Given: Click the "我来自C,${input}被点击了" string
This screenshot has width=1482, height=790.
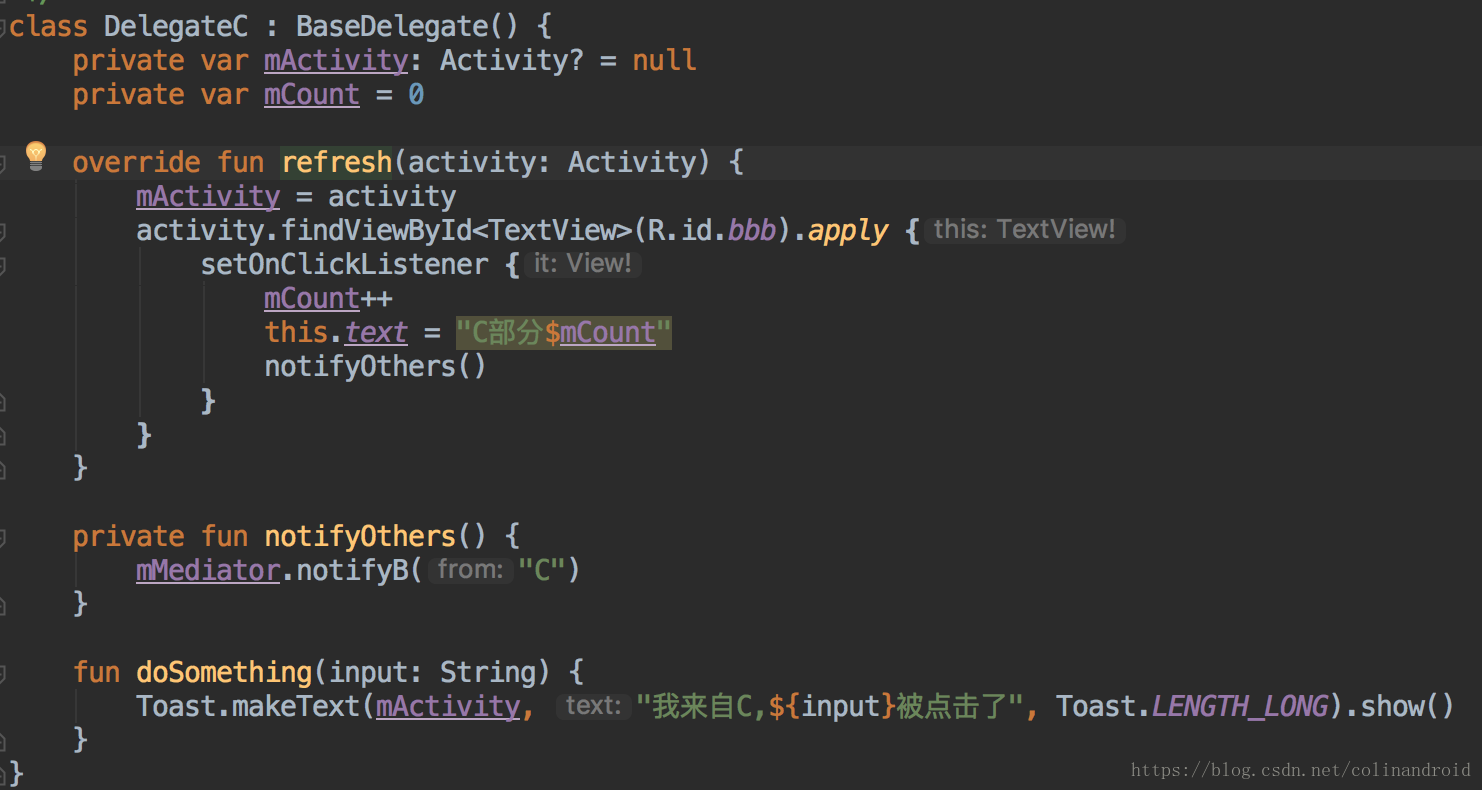Looking at the screenshot, I should [x=829, y=707].
